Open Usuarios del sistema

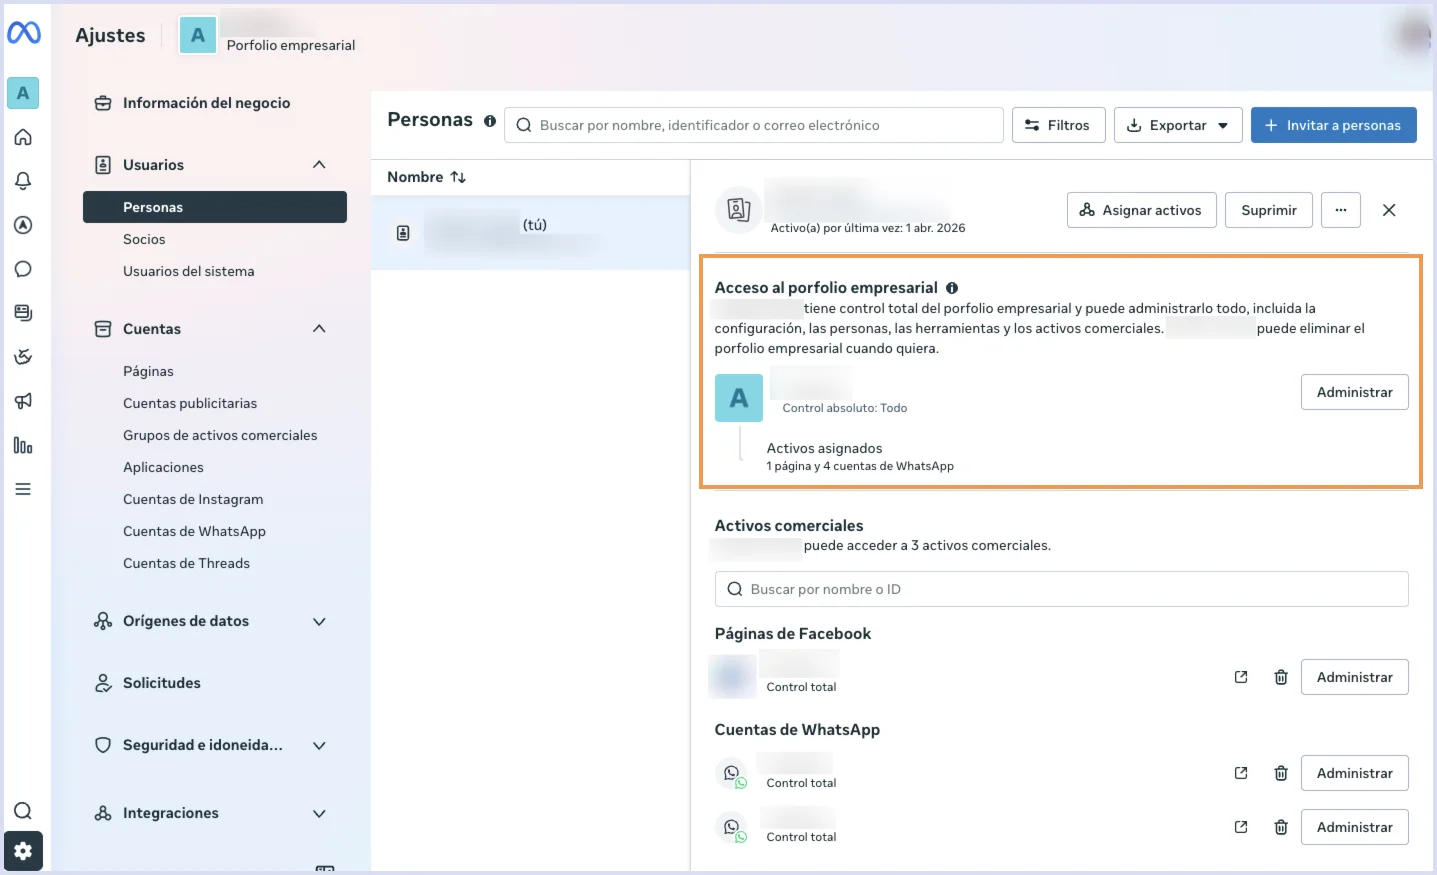pos(188,271)
